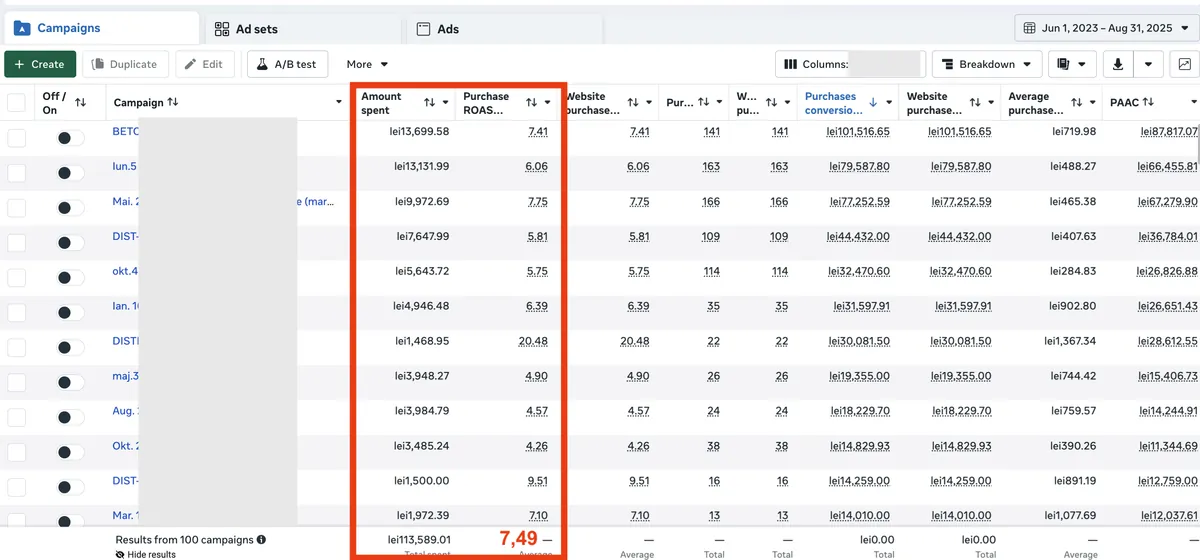Open Campaign column options caret
The image size is (1200, 560).
pos(338,102)
